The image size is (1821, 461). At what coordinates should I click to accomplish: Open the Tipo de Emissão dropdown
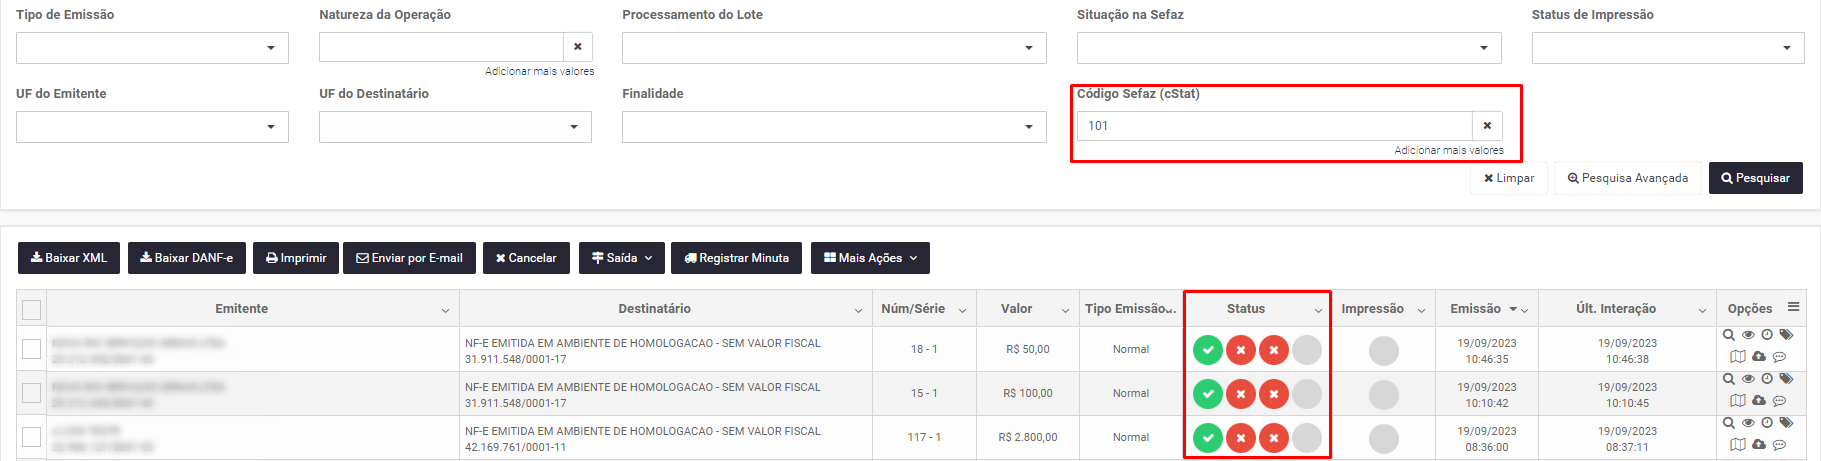tap(152, 48)
